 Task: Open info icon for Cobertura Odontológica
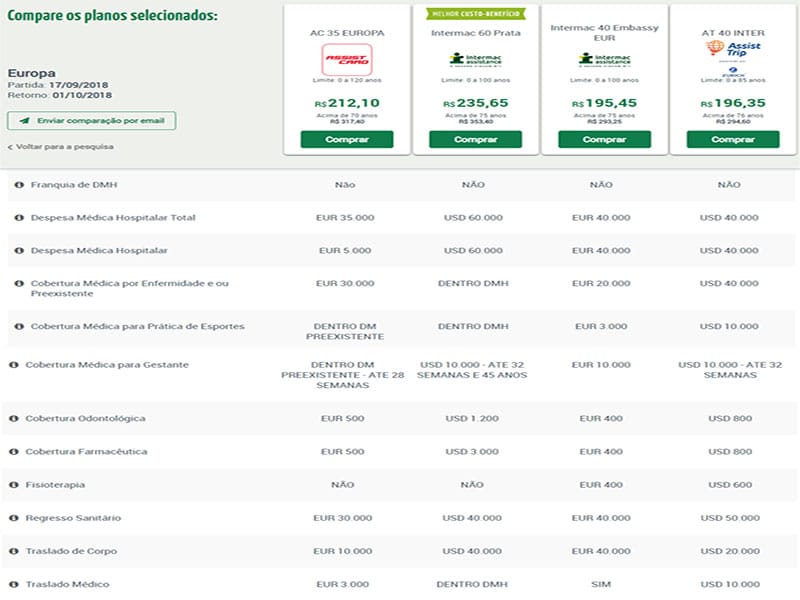(14, 418)
